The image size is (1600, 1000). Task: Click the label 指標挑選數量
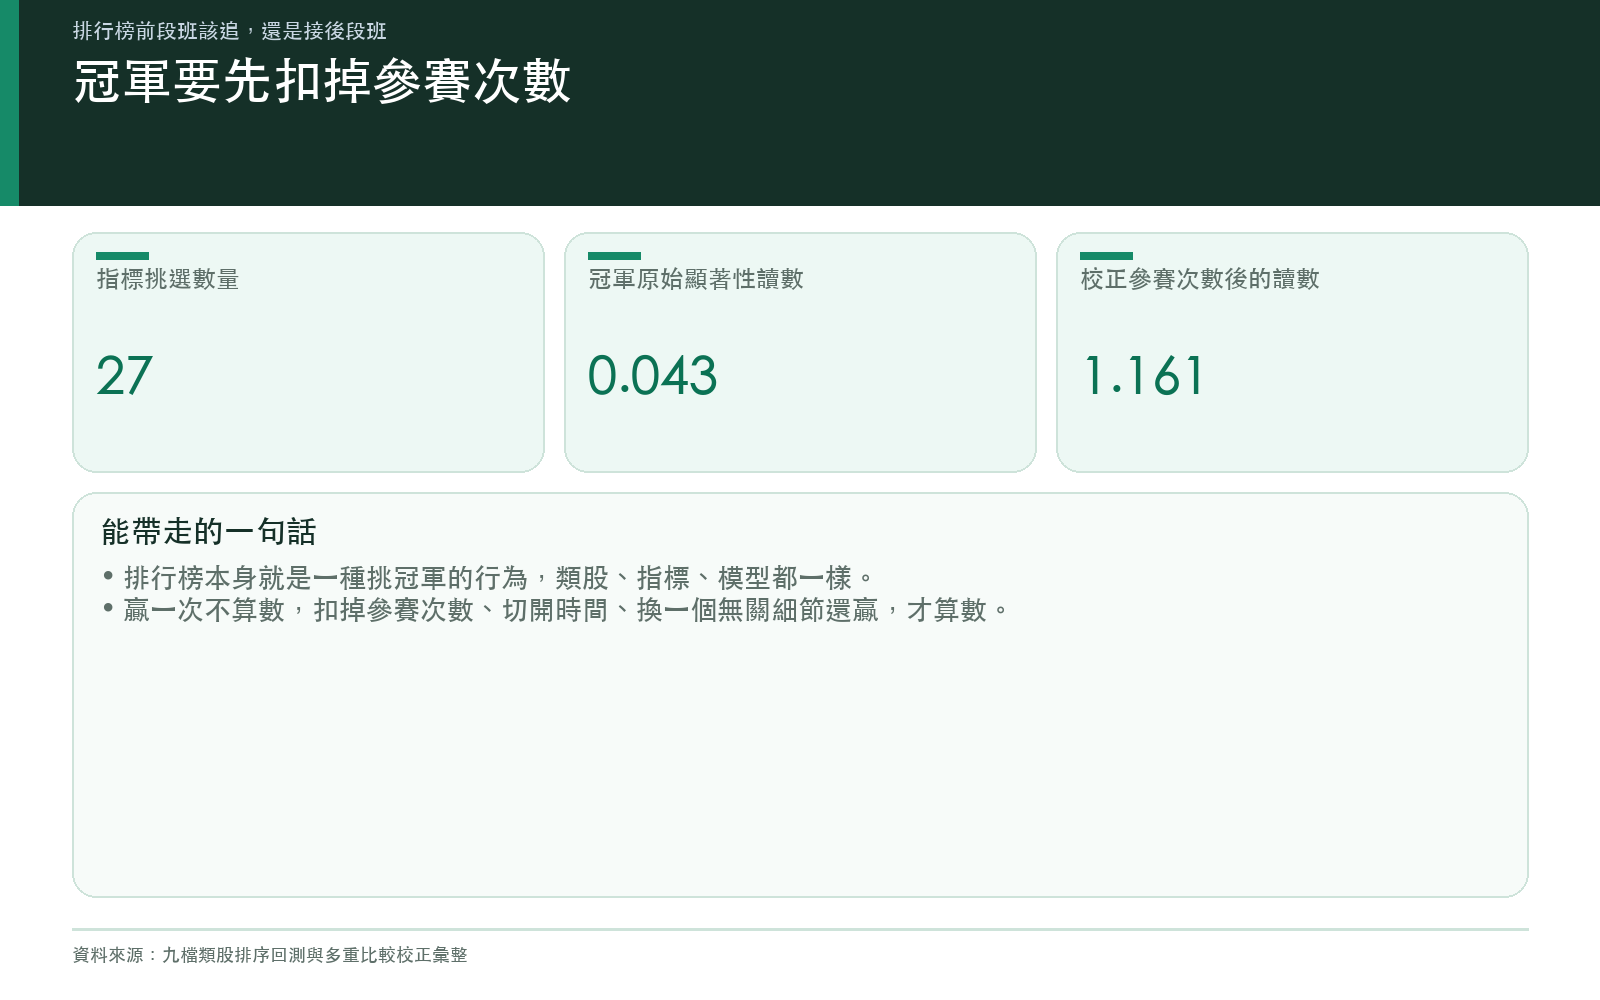[168, 279]
